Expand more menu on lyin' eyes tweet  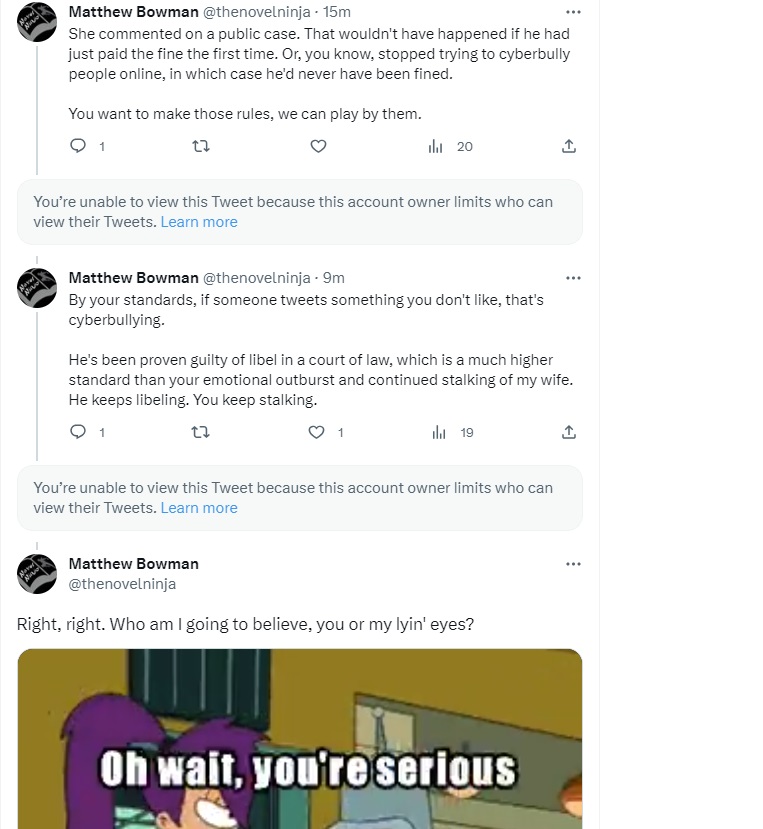click(x=573, y=564)
